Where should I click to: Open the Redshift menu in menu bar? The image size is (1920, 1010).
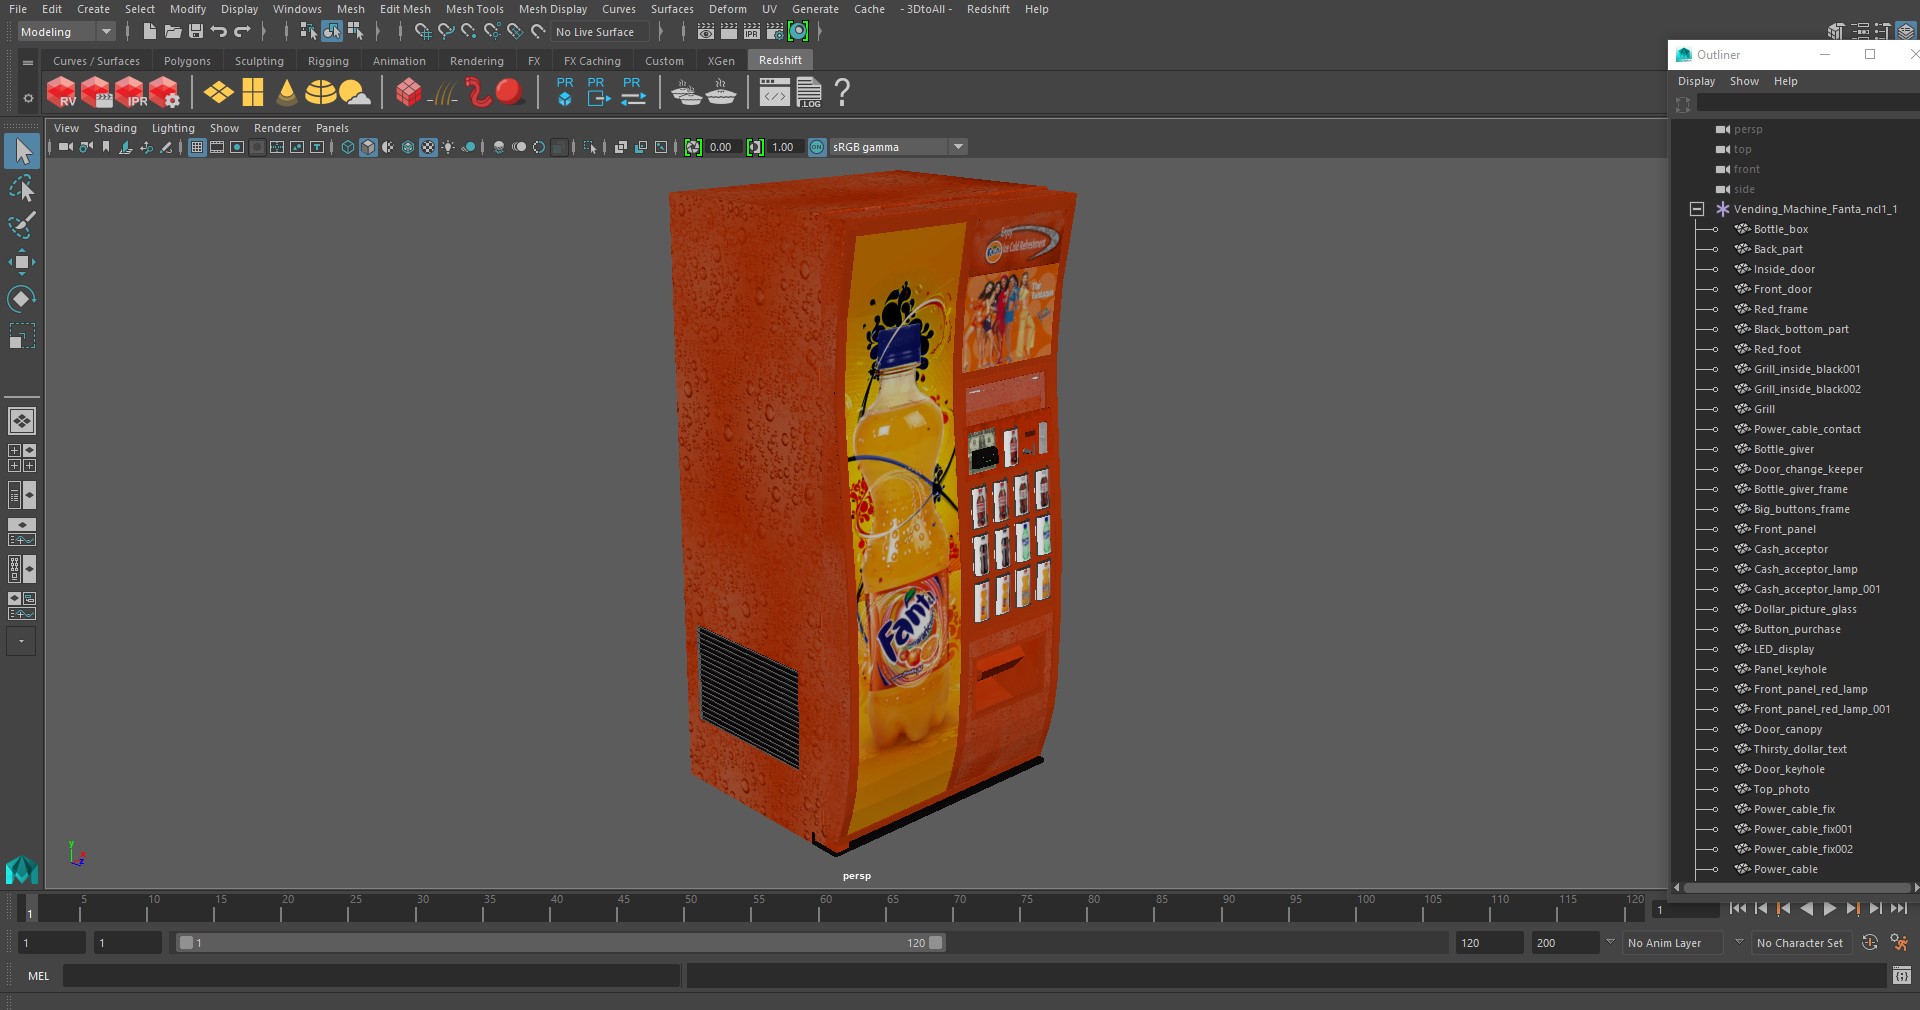click(x=988, y=9)
